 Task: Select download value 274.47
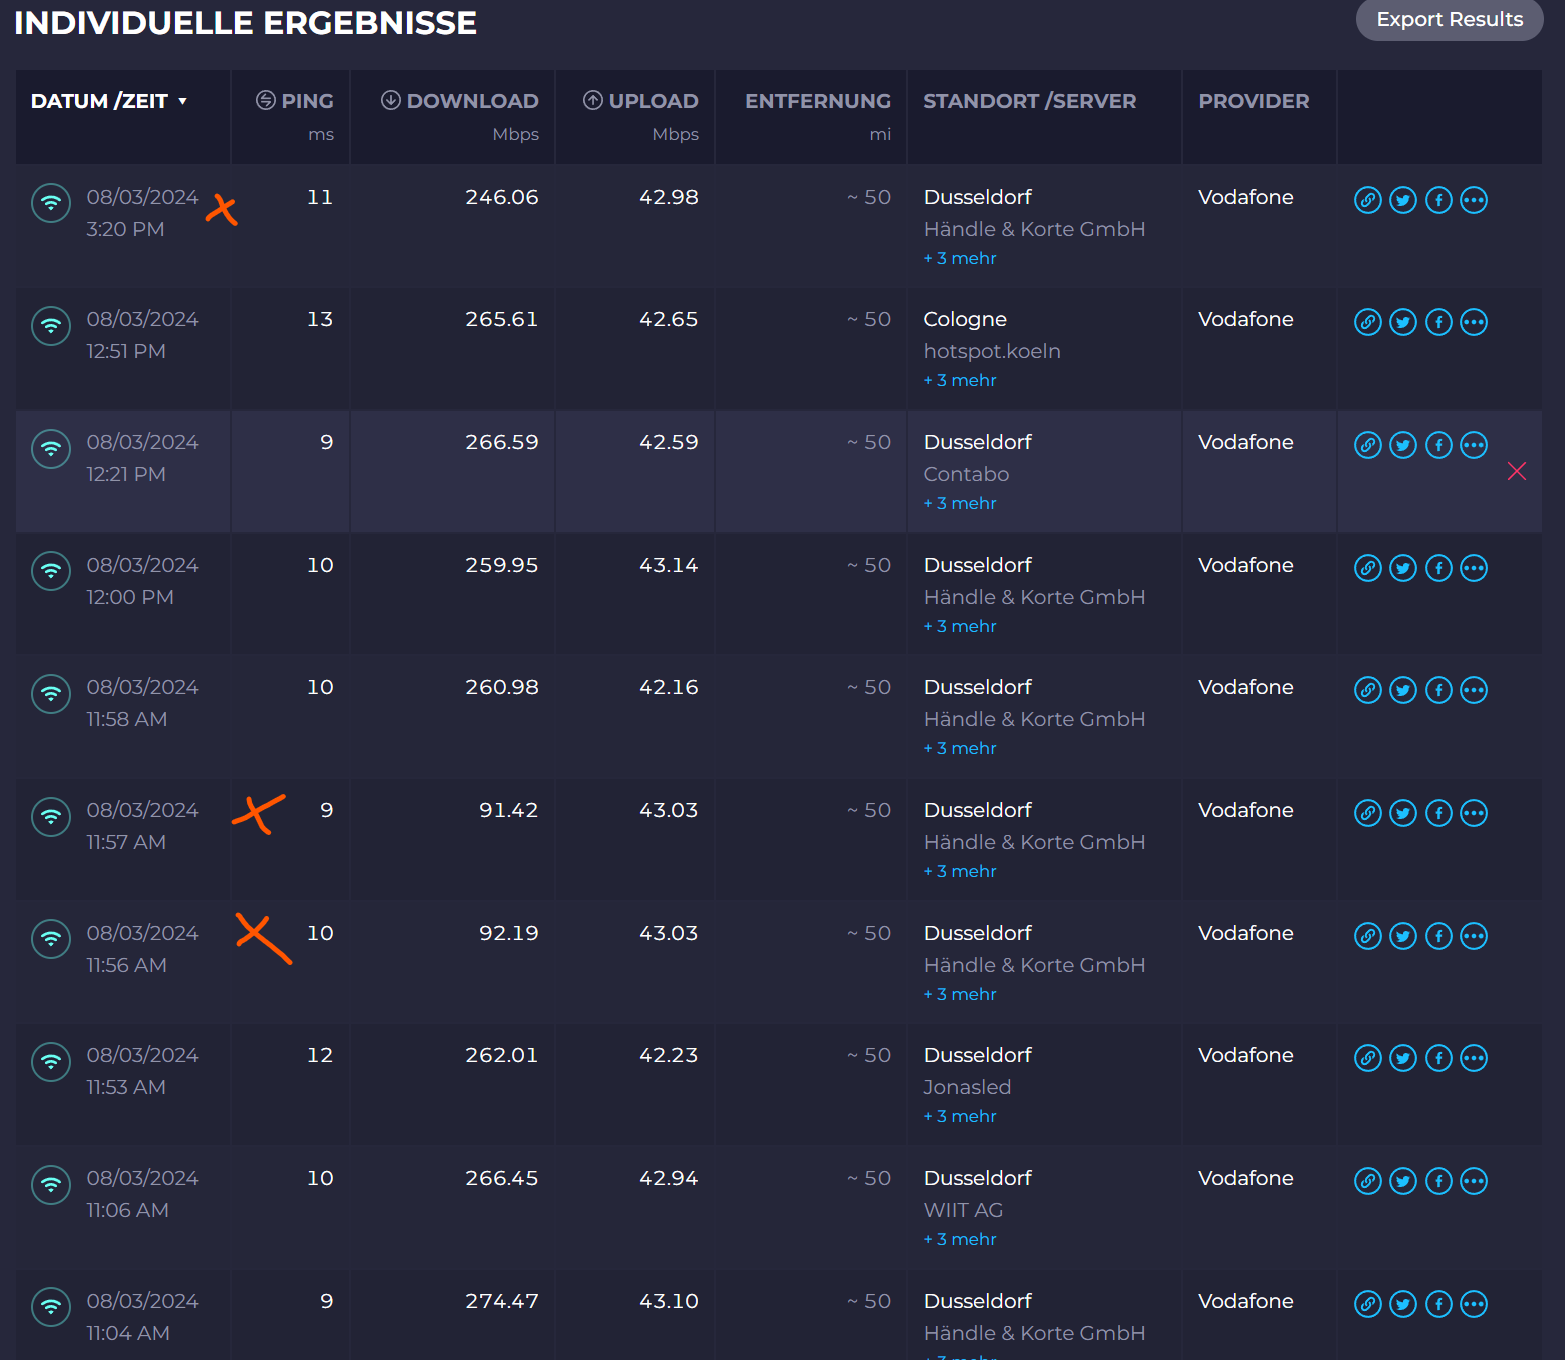pos(501,1301)
